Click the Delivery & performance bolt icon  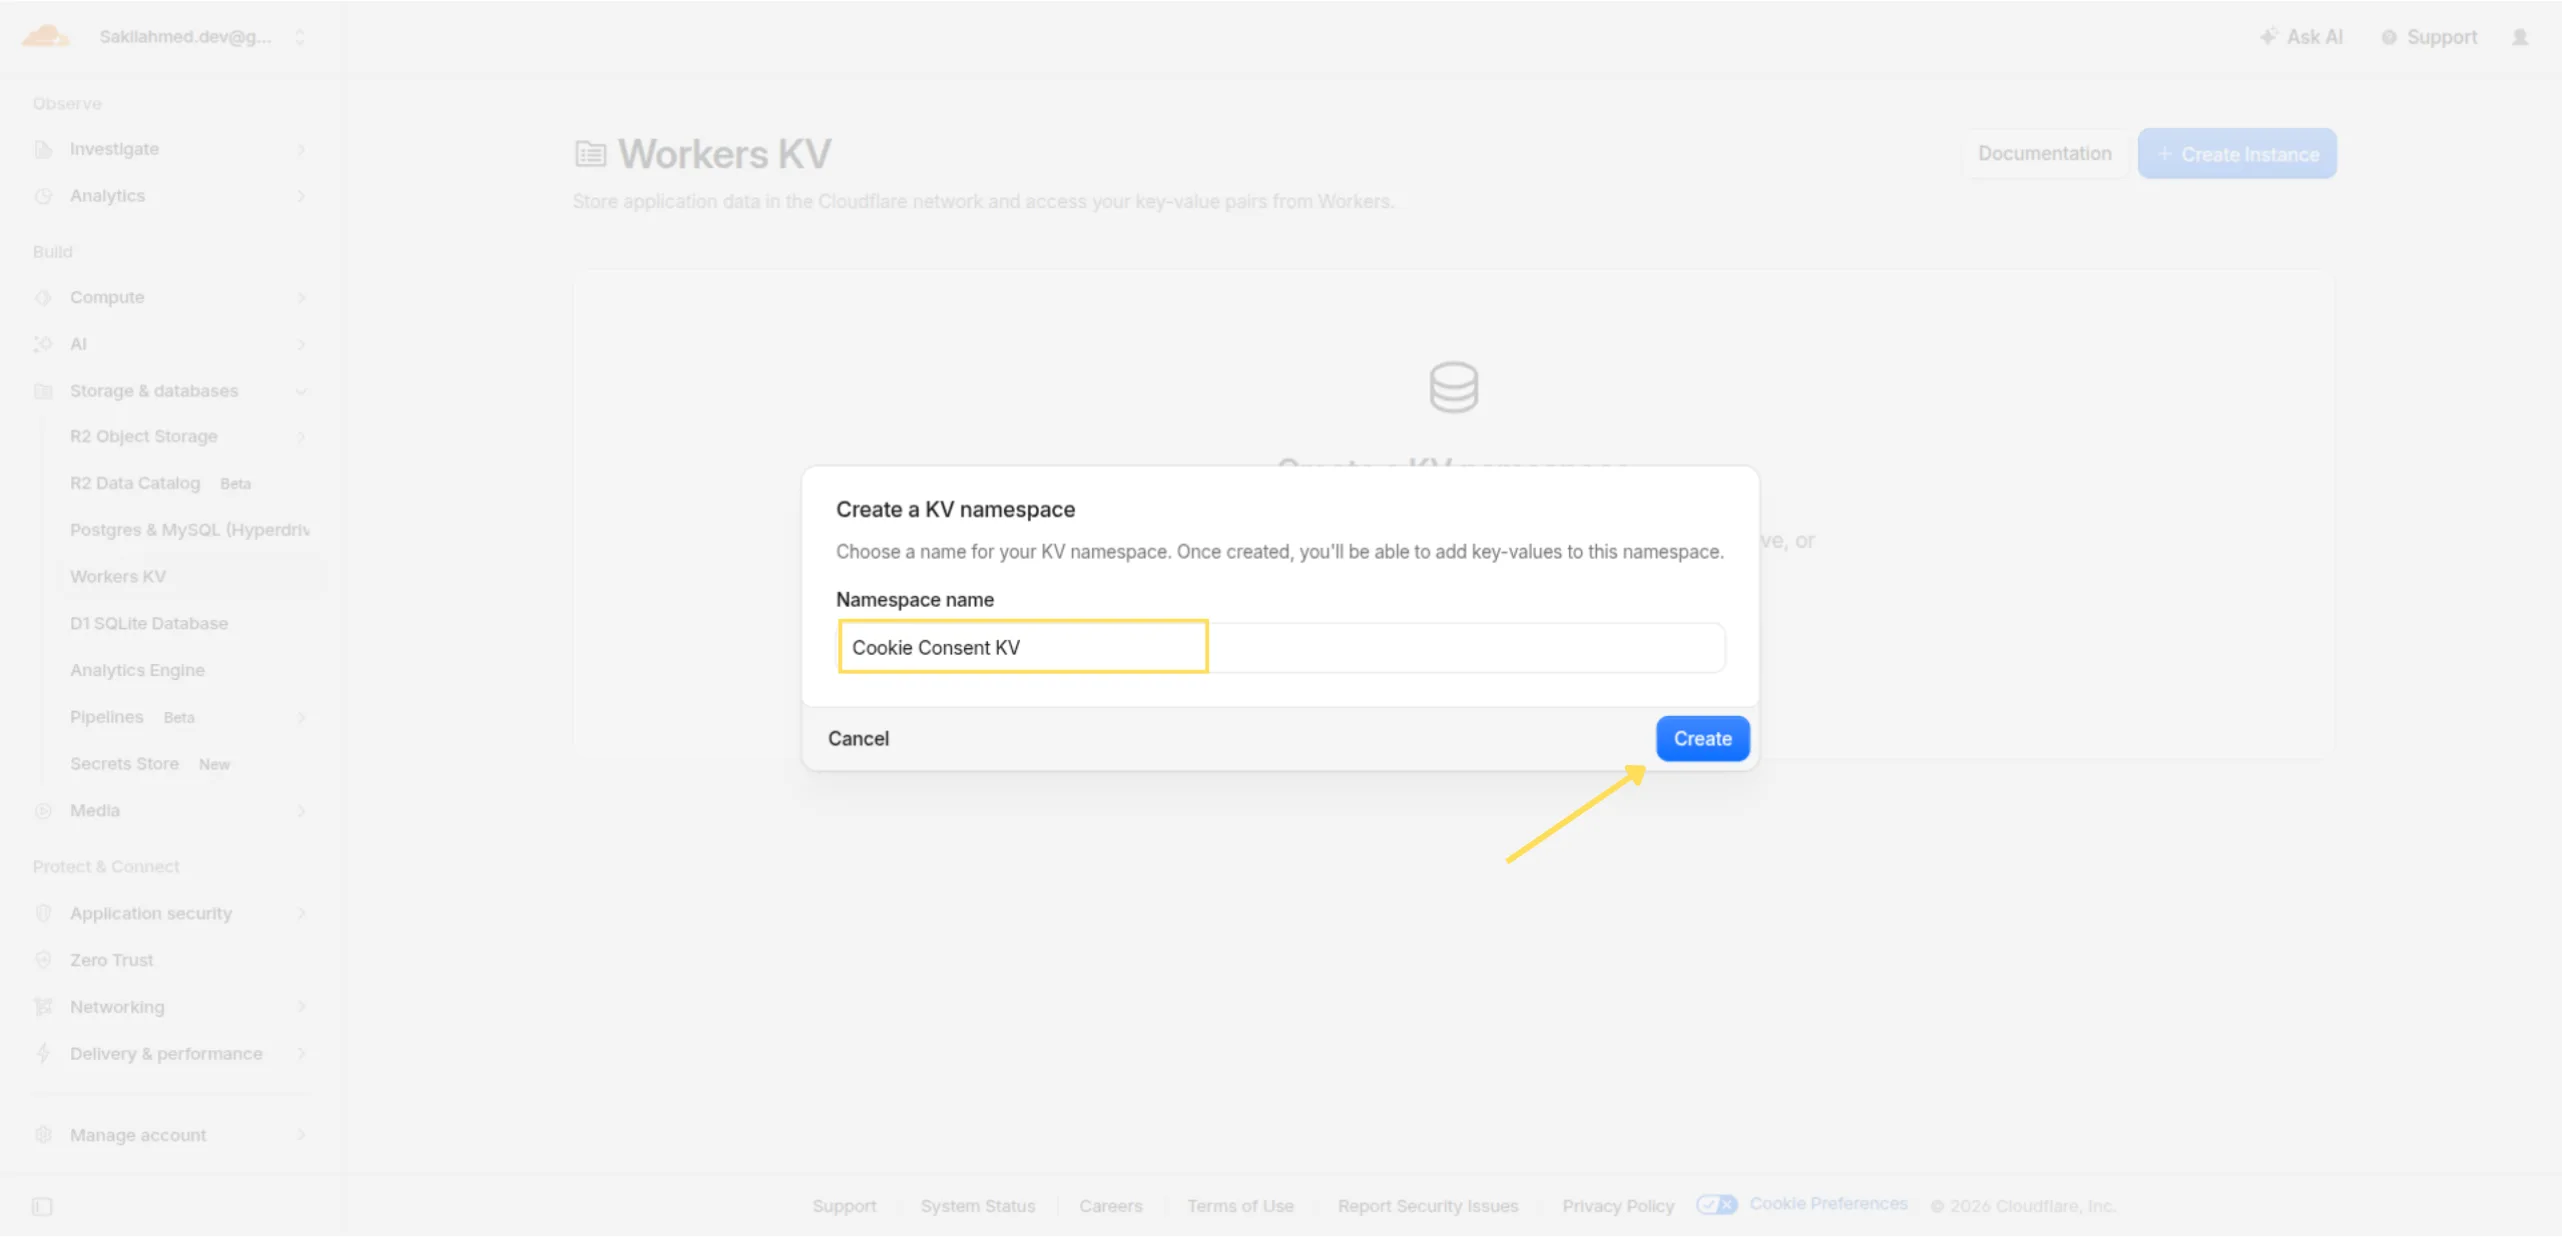43,1053
